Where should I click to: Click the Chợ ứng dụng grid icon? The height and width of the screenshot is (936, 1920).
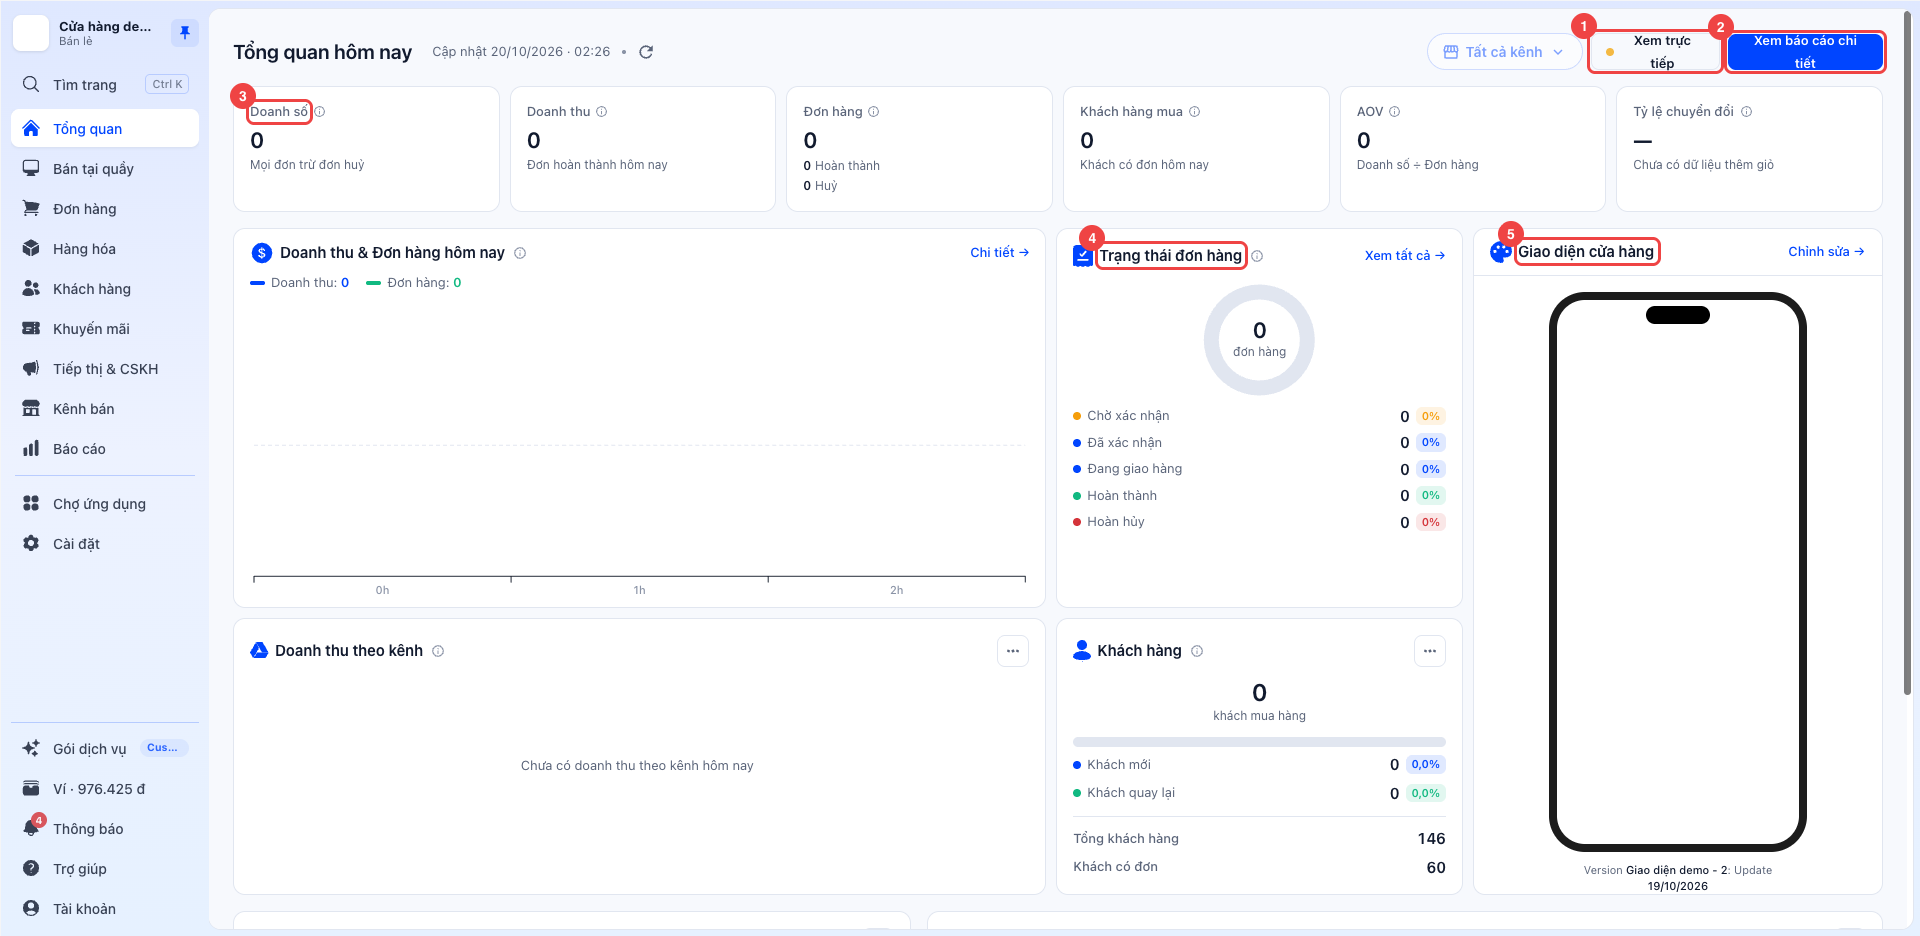(31, 504)
